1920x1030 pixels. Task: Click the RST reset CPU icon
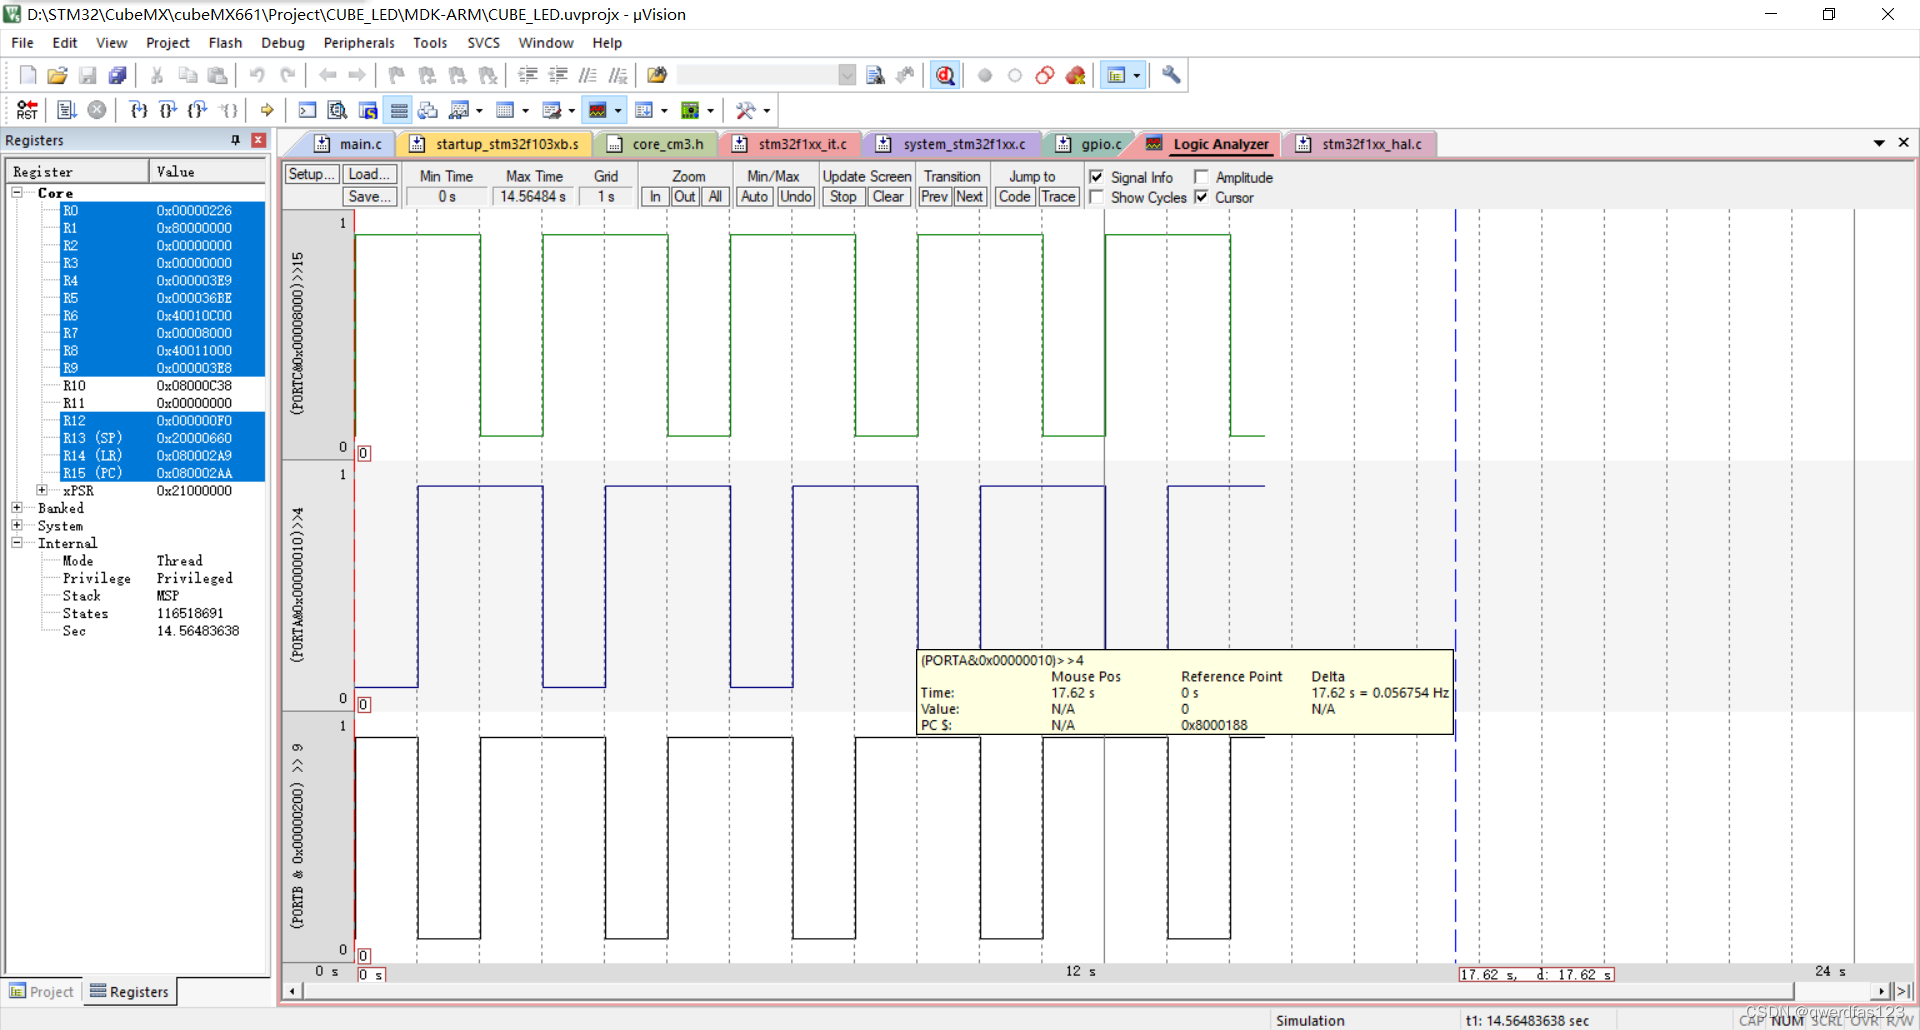point(27,110)
